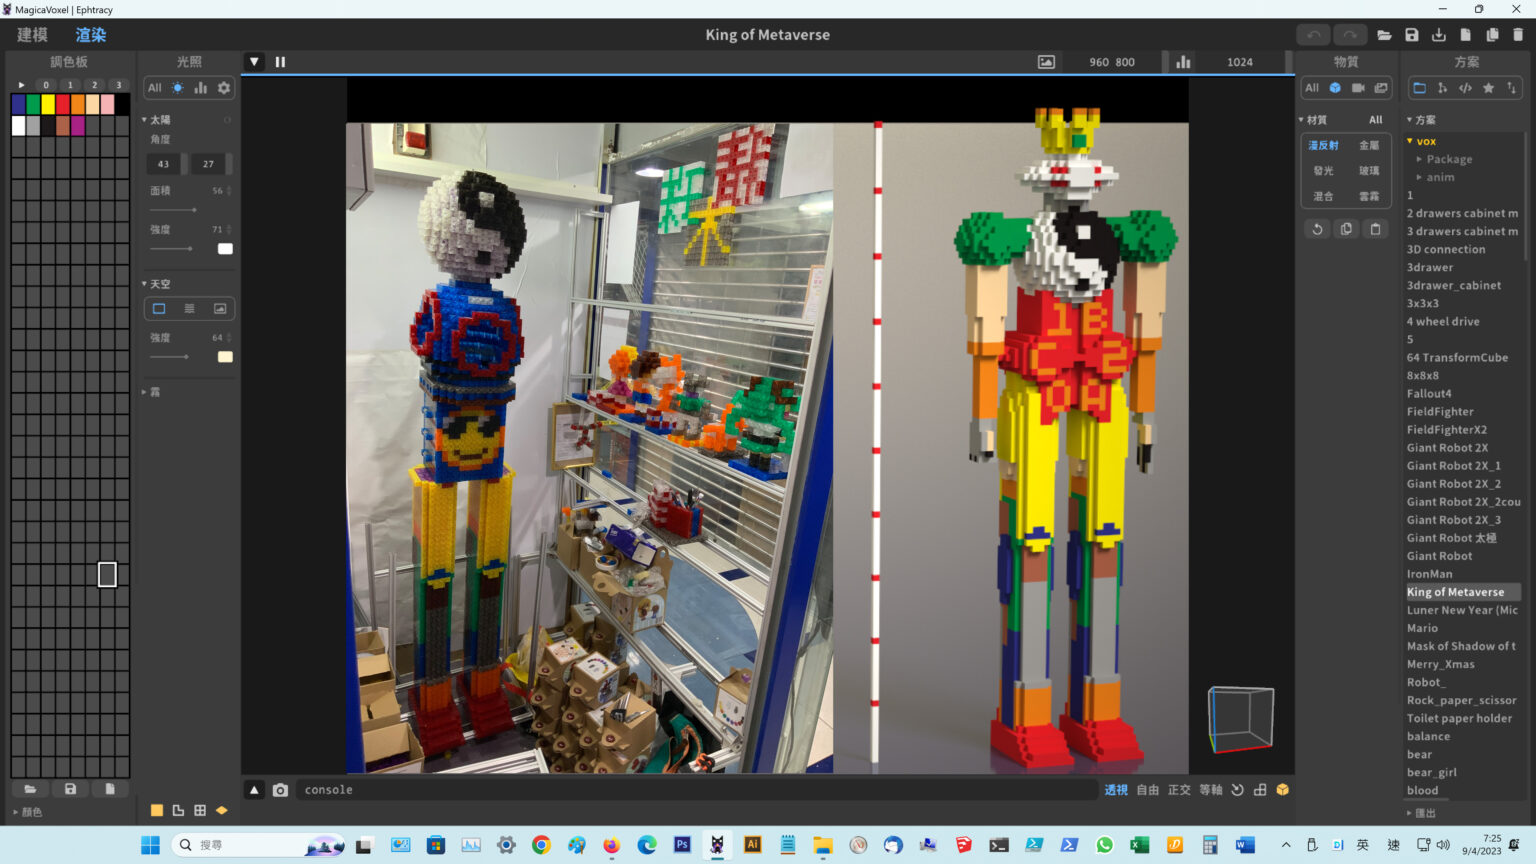The height and width of the screenshot is (864, 1536).
Task: Click the bar-chart samples icon in the render bar
Action: 1183,62
